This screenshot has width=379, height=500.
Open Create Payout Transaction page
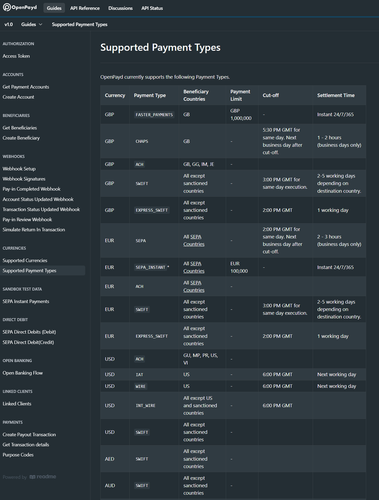(x=29, y=435)
